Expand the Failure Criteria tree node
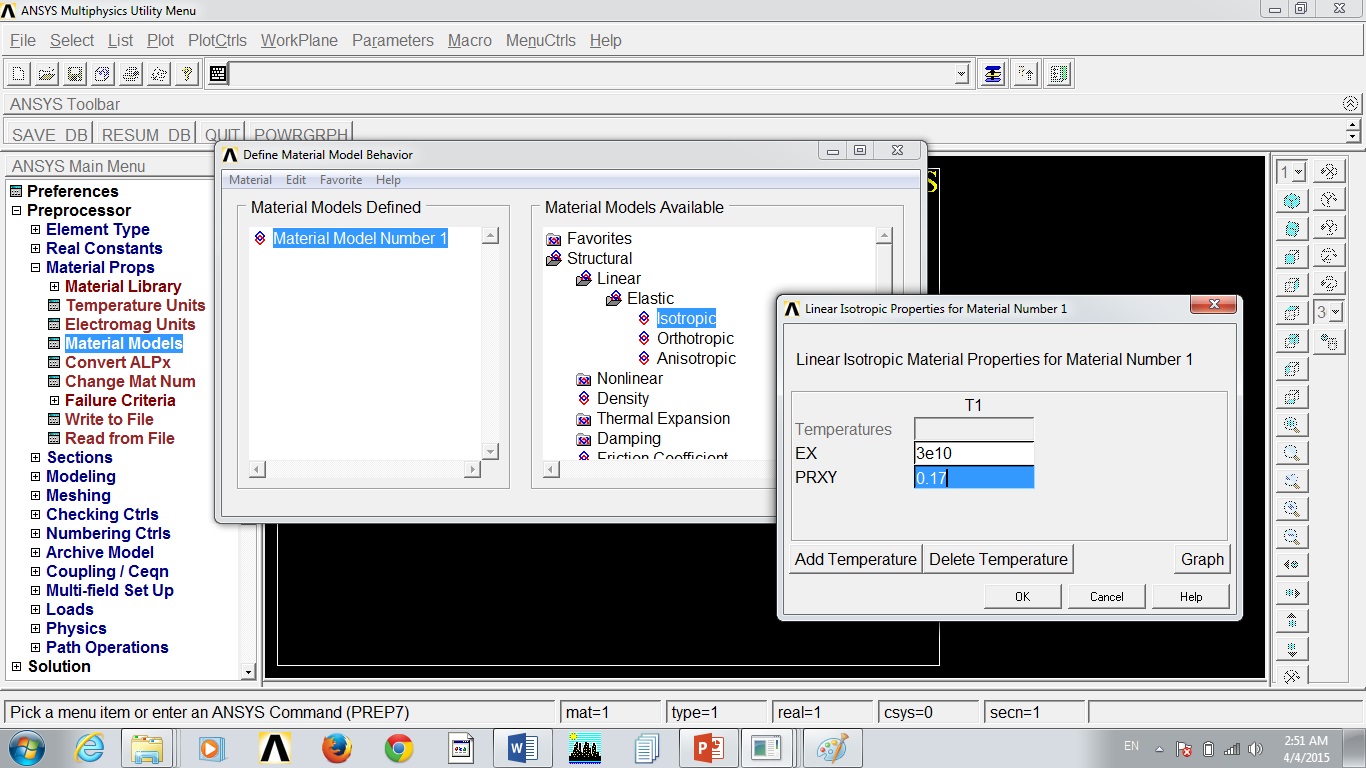The height and width of the screenshot is (768, 1366). 55,400
